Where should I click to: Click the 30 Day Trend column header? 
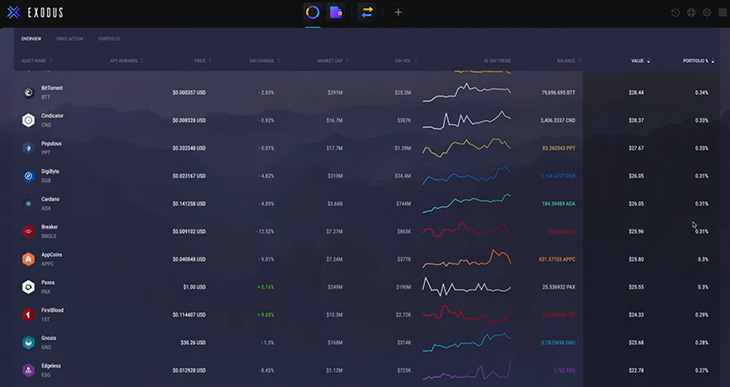tap(497, 61)
